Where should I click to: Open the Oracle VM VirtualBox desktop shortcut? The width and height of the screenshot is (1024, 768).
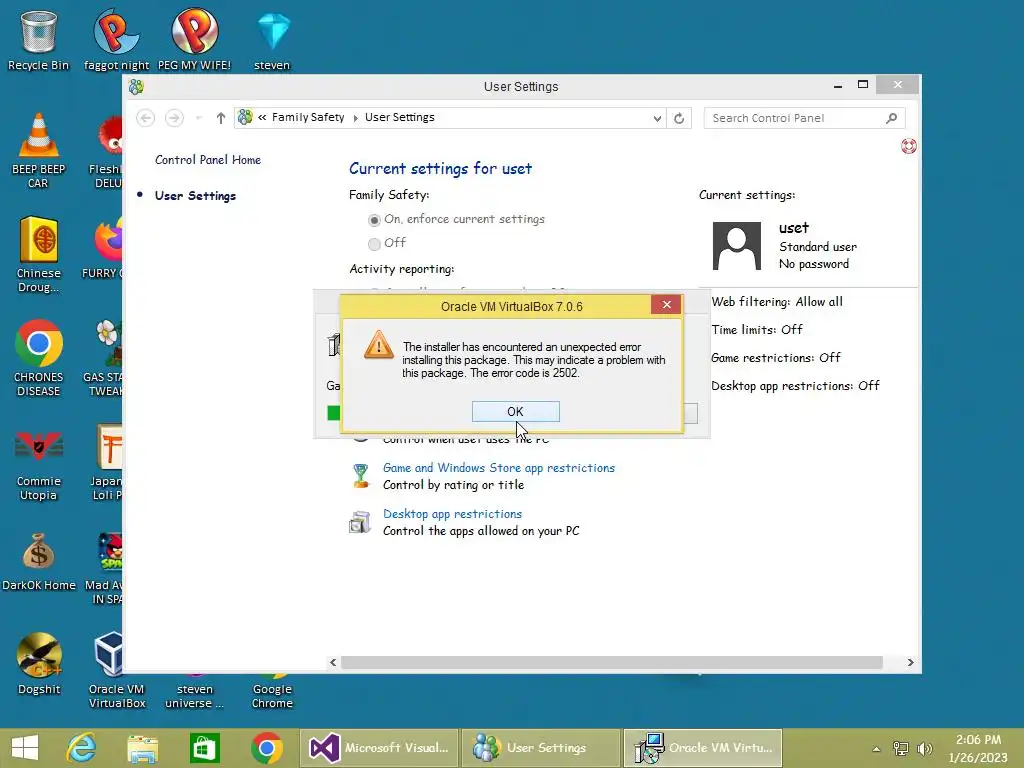pos(117,670)
